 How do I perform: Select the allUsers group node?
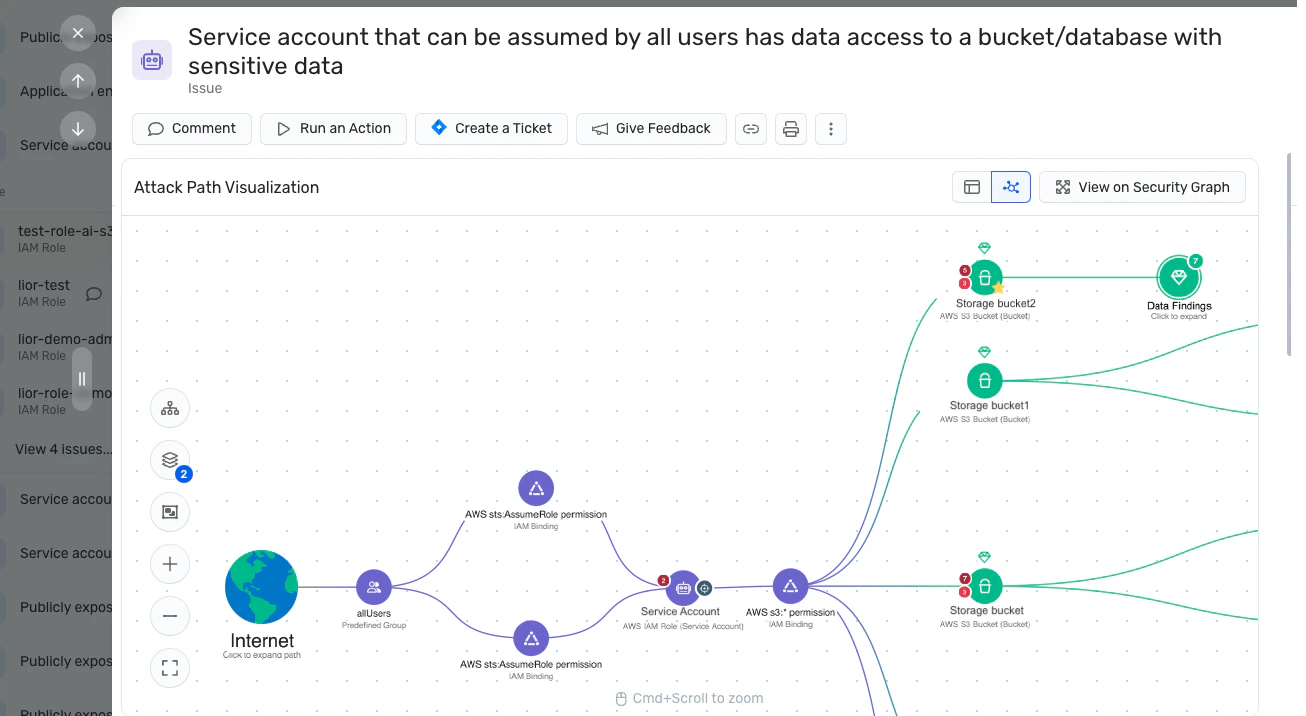374,587
